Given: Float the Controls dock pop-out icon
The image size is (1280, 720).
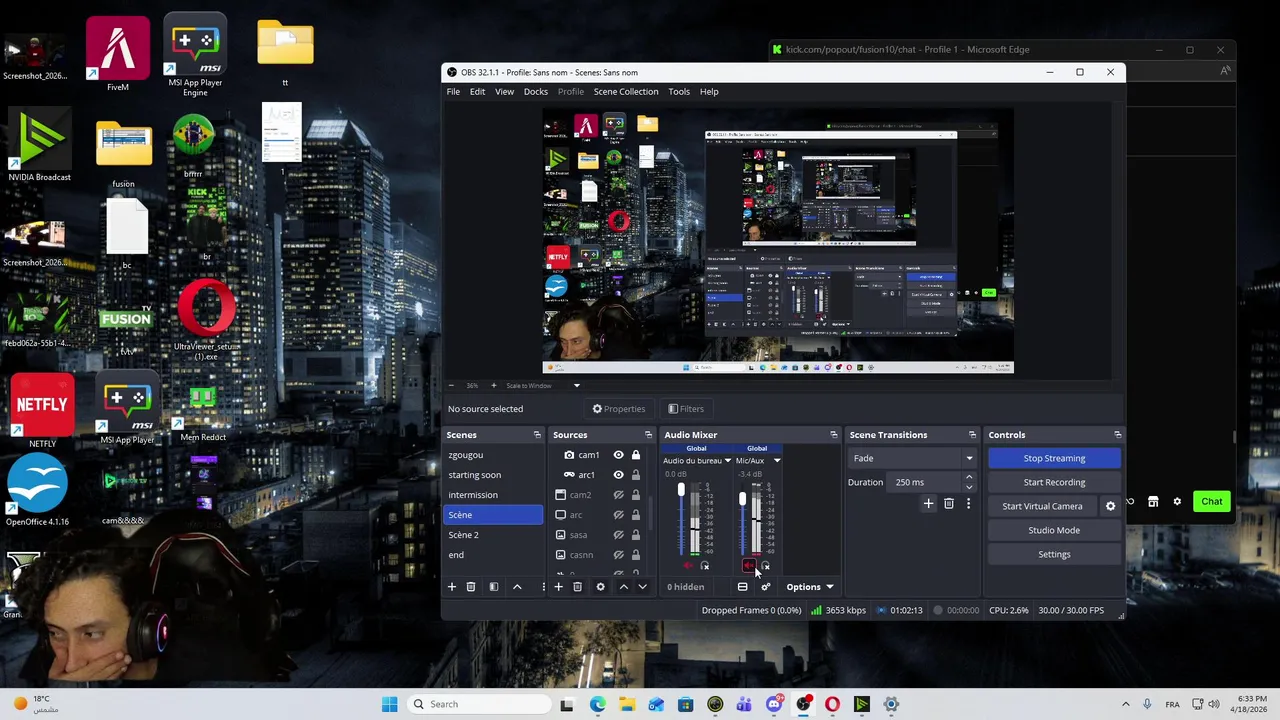Looking at the screenshot, I should (x=1117, y=435).
